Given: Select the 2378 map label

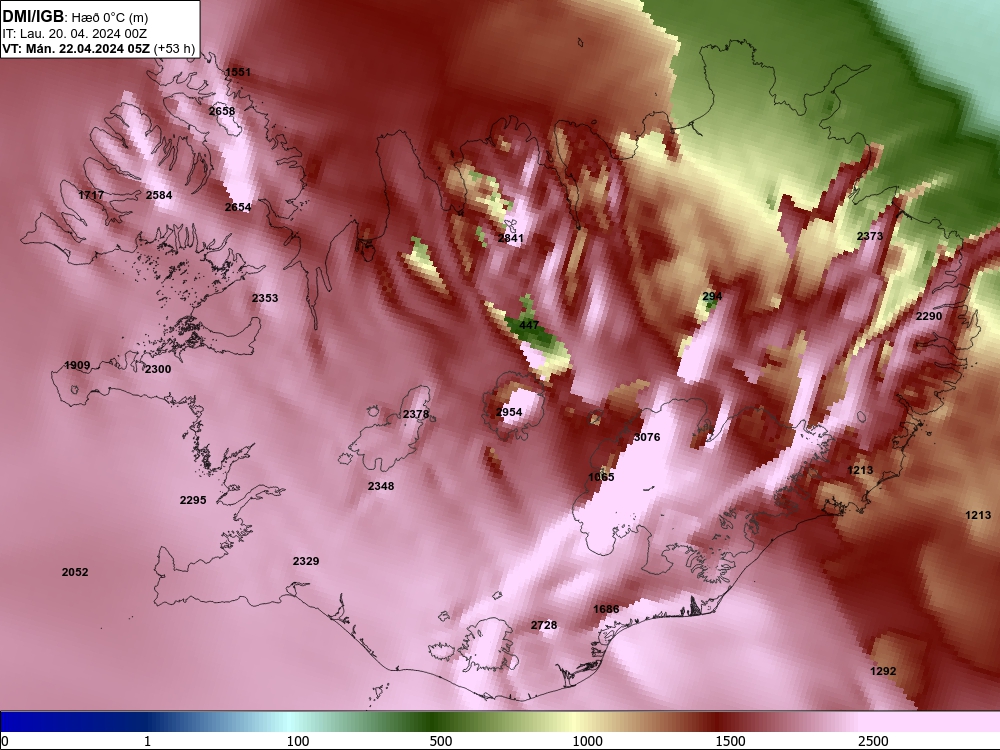Looking at the screenshot, I should coord(416,415).
